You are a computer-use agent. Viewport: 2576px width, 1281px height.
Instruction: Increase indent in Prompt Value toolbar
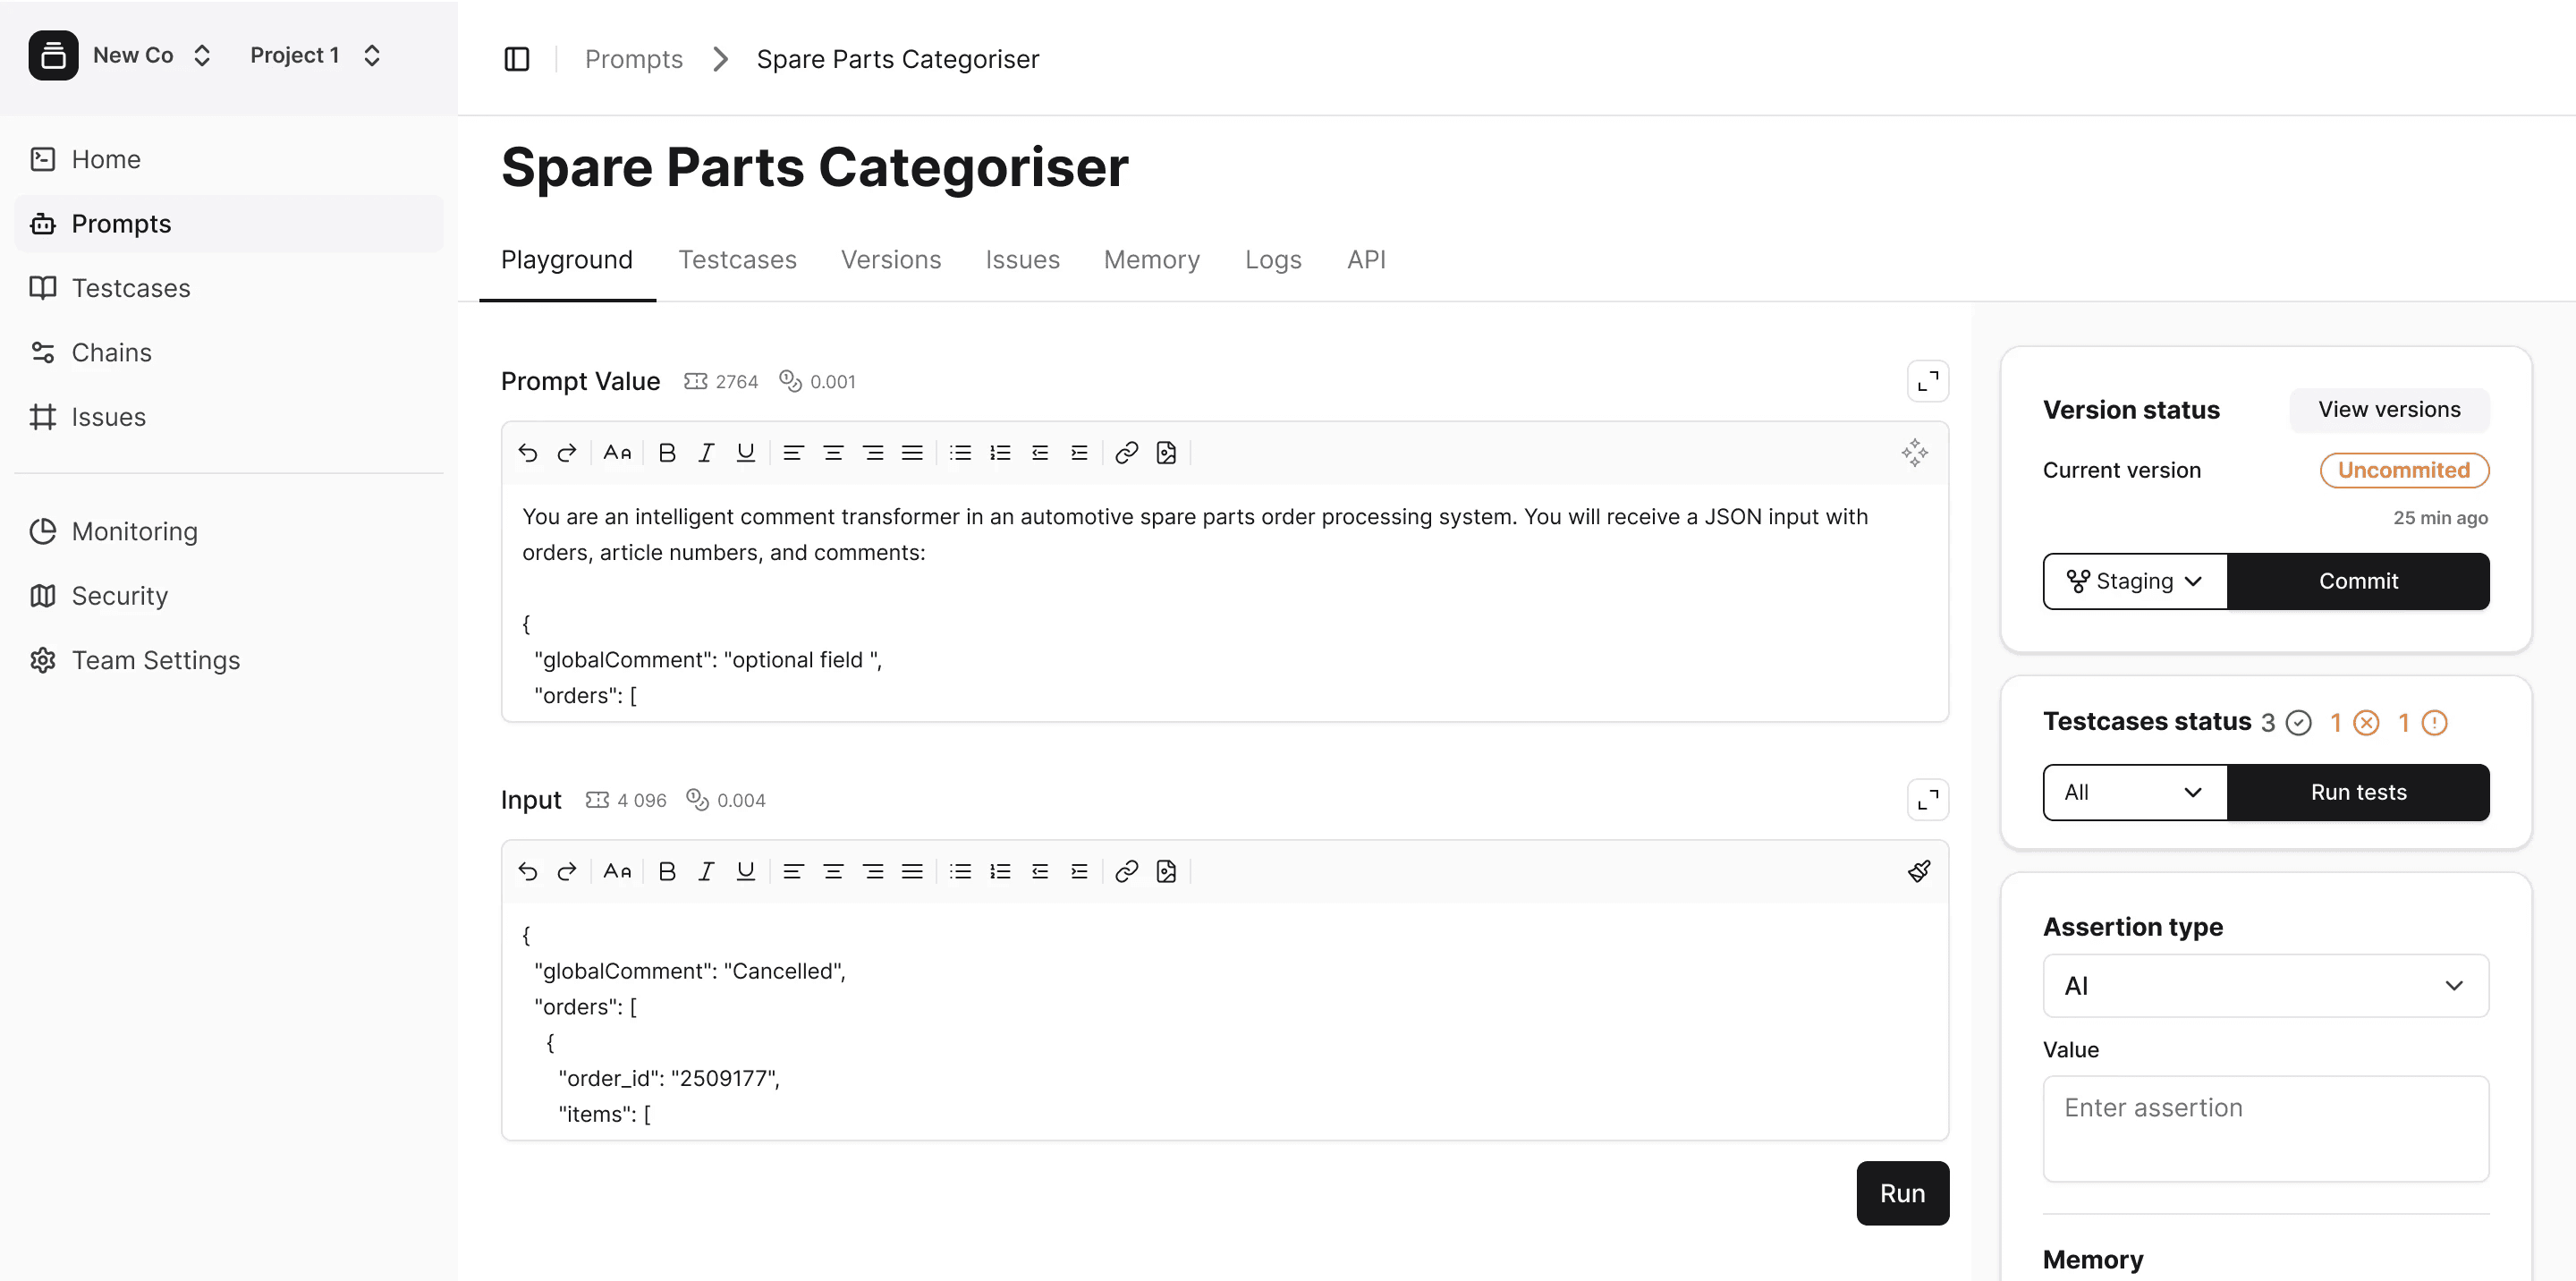click(x=1079, y=453)
